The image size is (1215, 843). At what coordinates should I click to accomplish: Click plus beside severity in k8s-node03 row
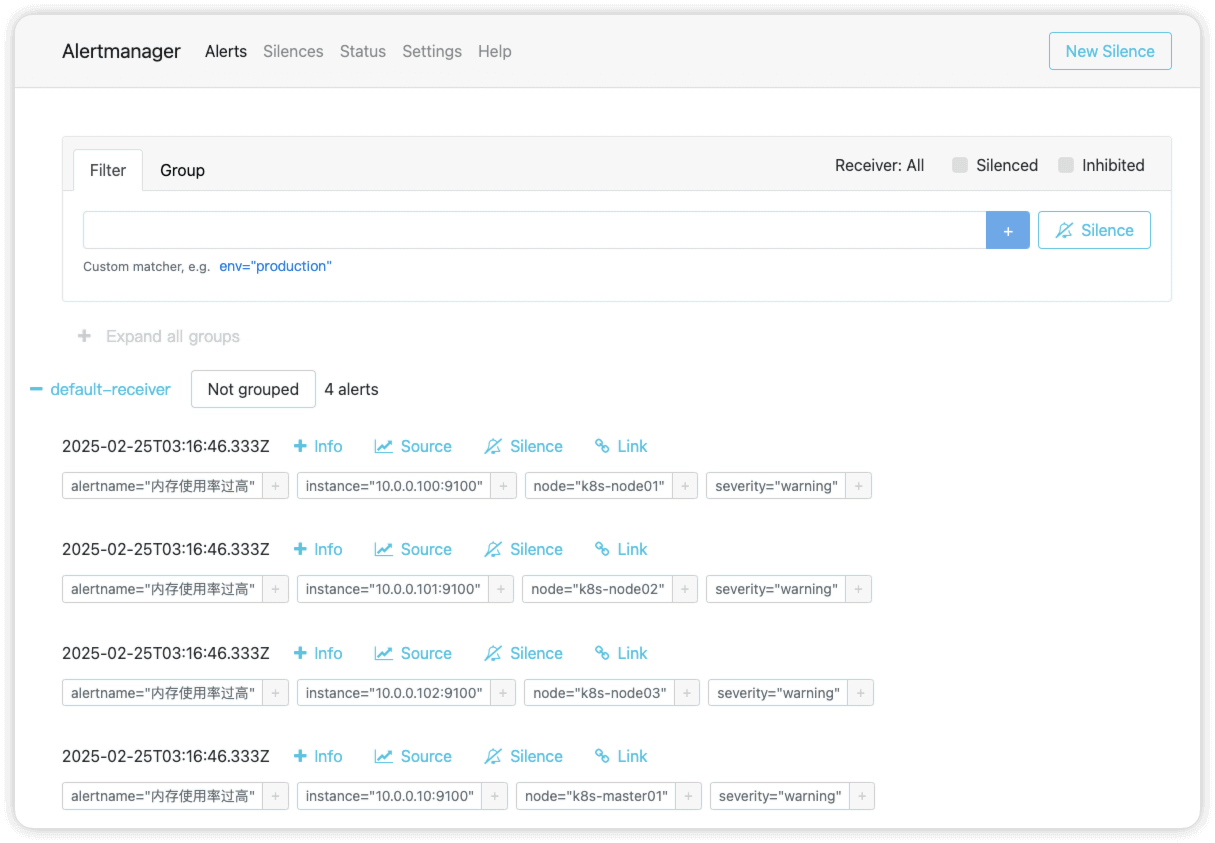click(x=861, y=693)
